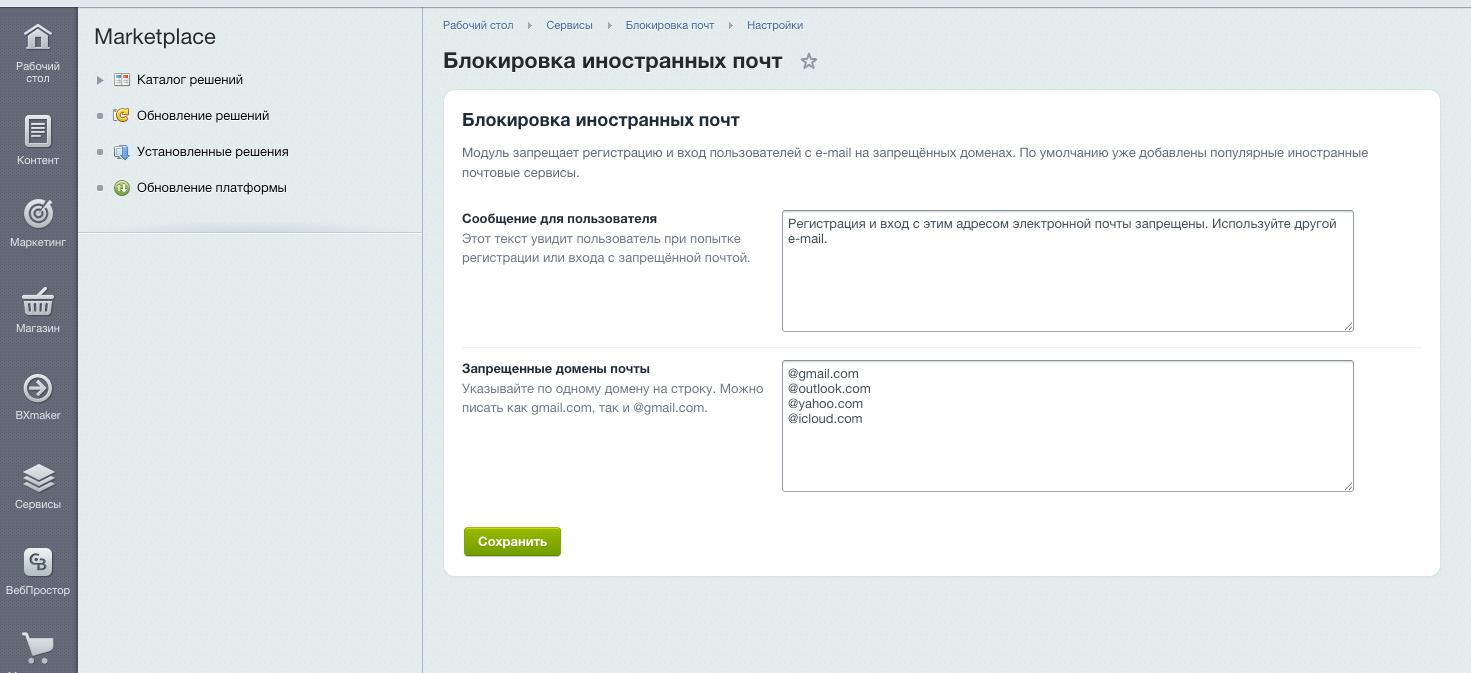Open the cart icon below ВебПростор
The image size is (1471, 673).
tap(38, 649)
